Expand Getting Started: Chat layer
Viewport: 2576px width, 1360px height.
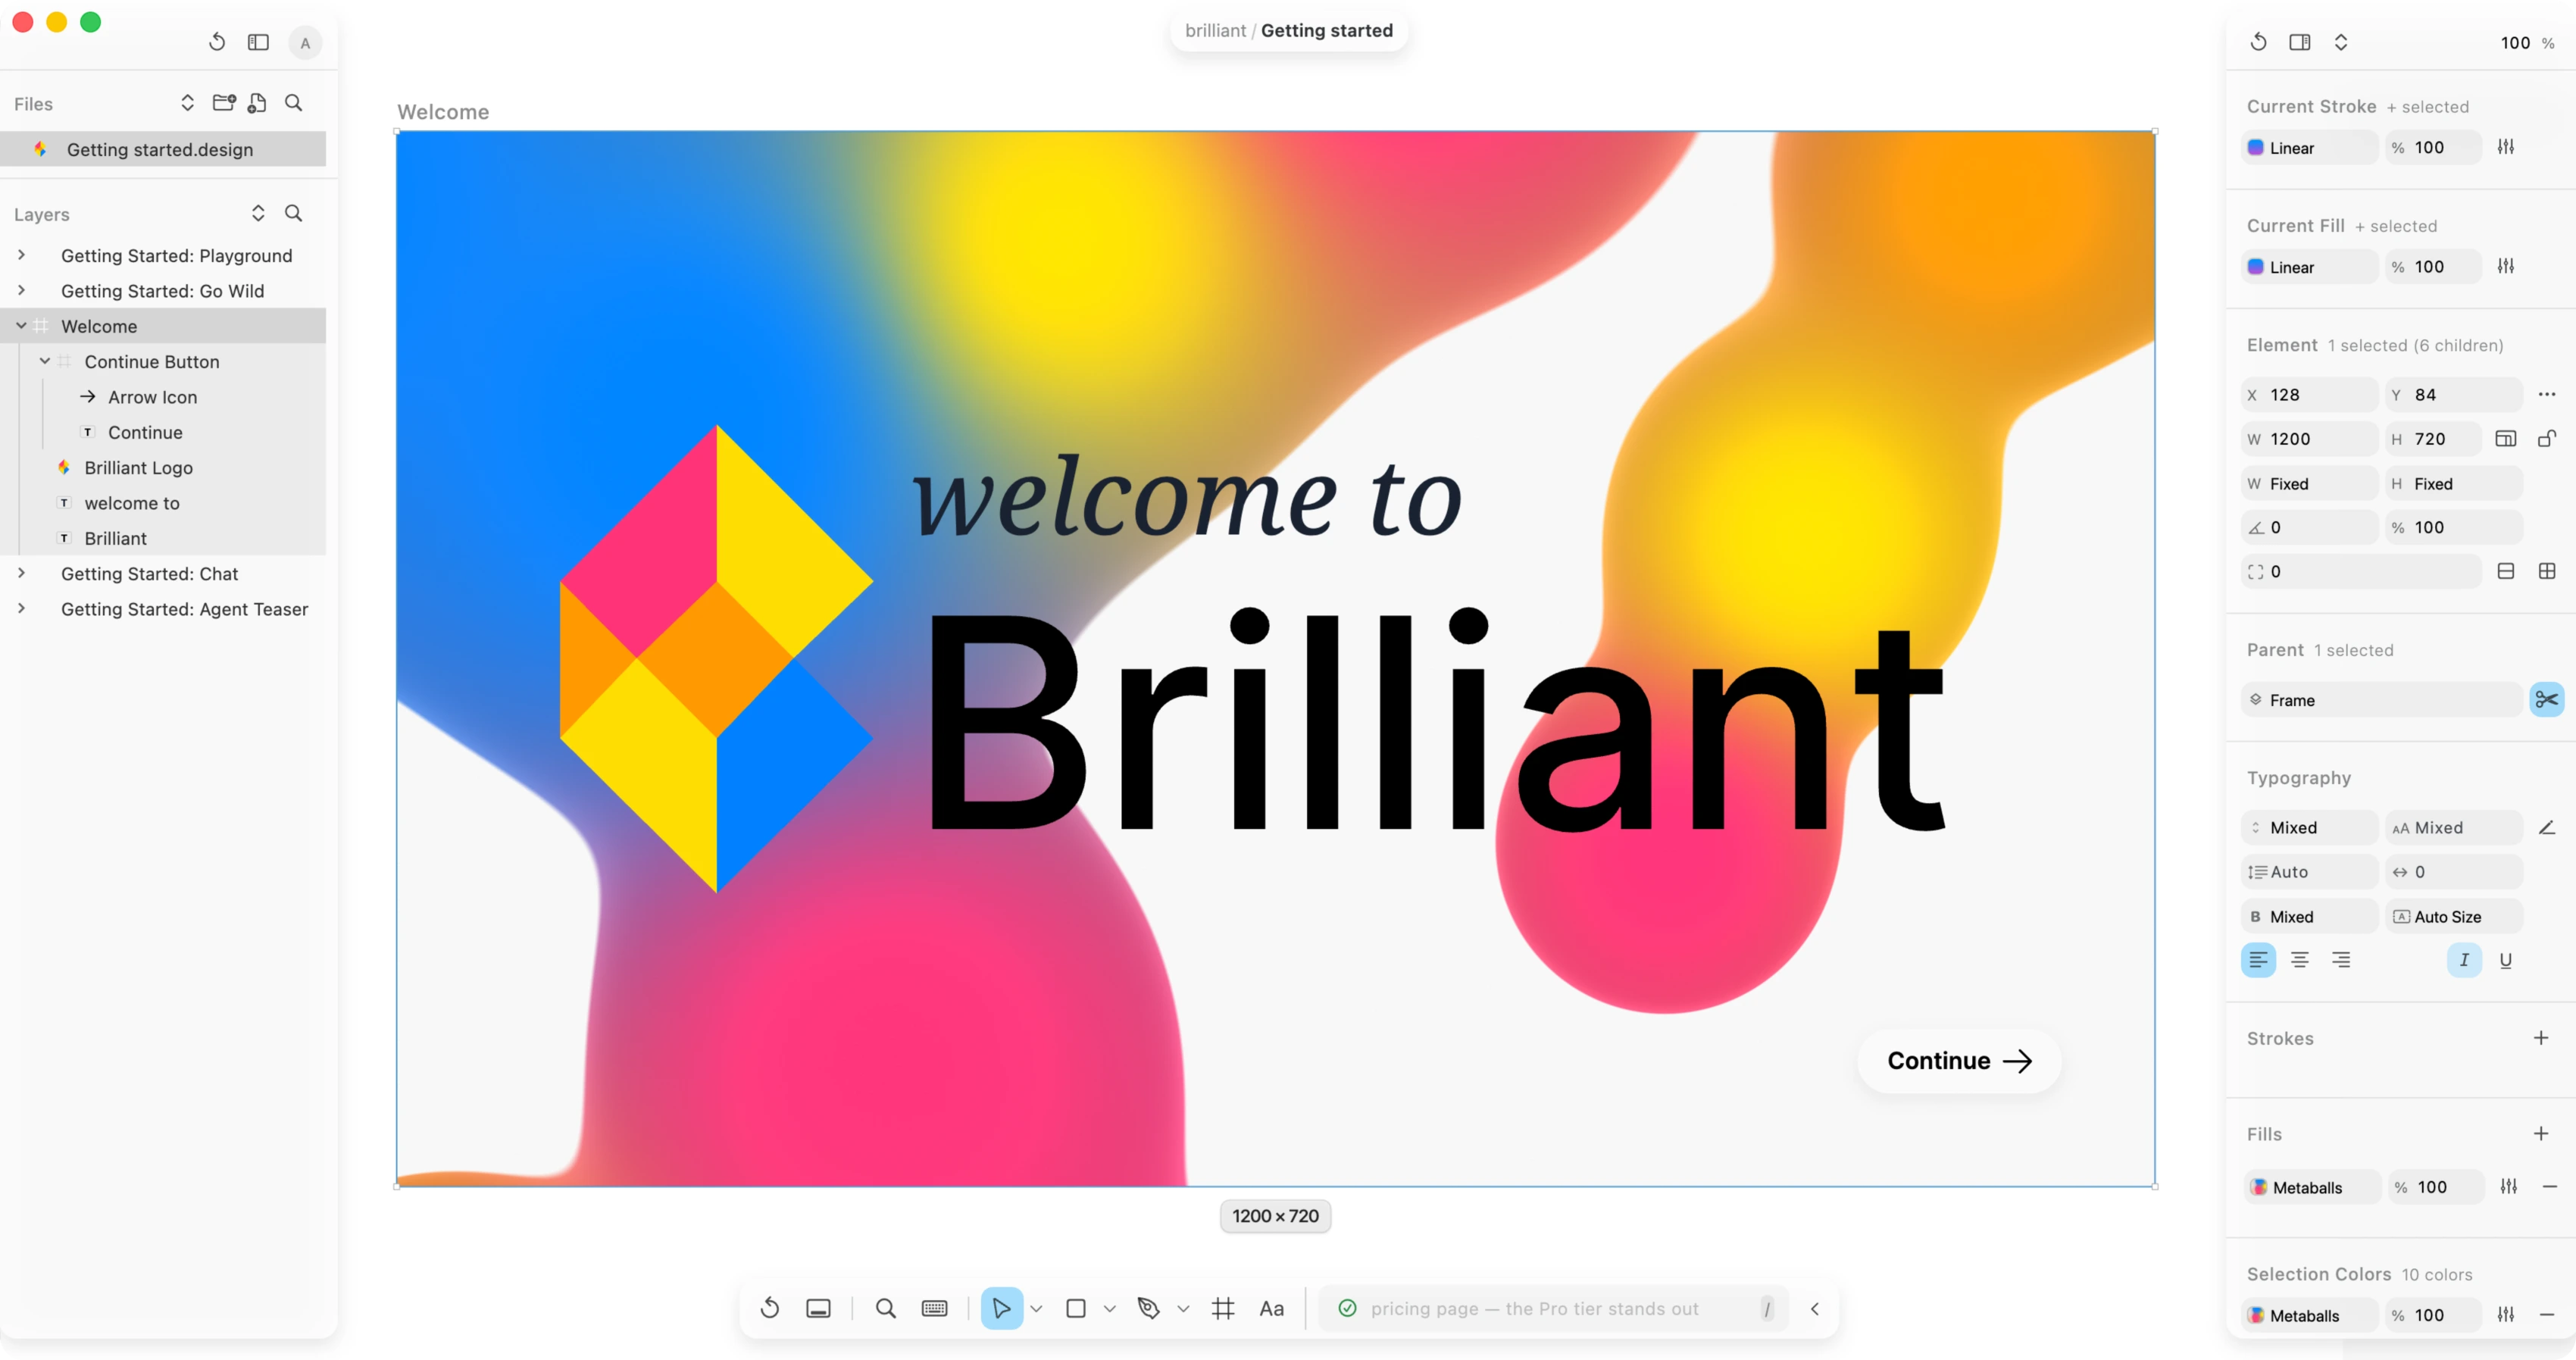click(21, 573)
